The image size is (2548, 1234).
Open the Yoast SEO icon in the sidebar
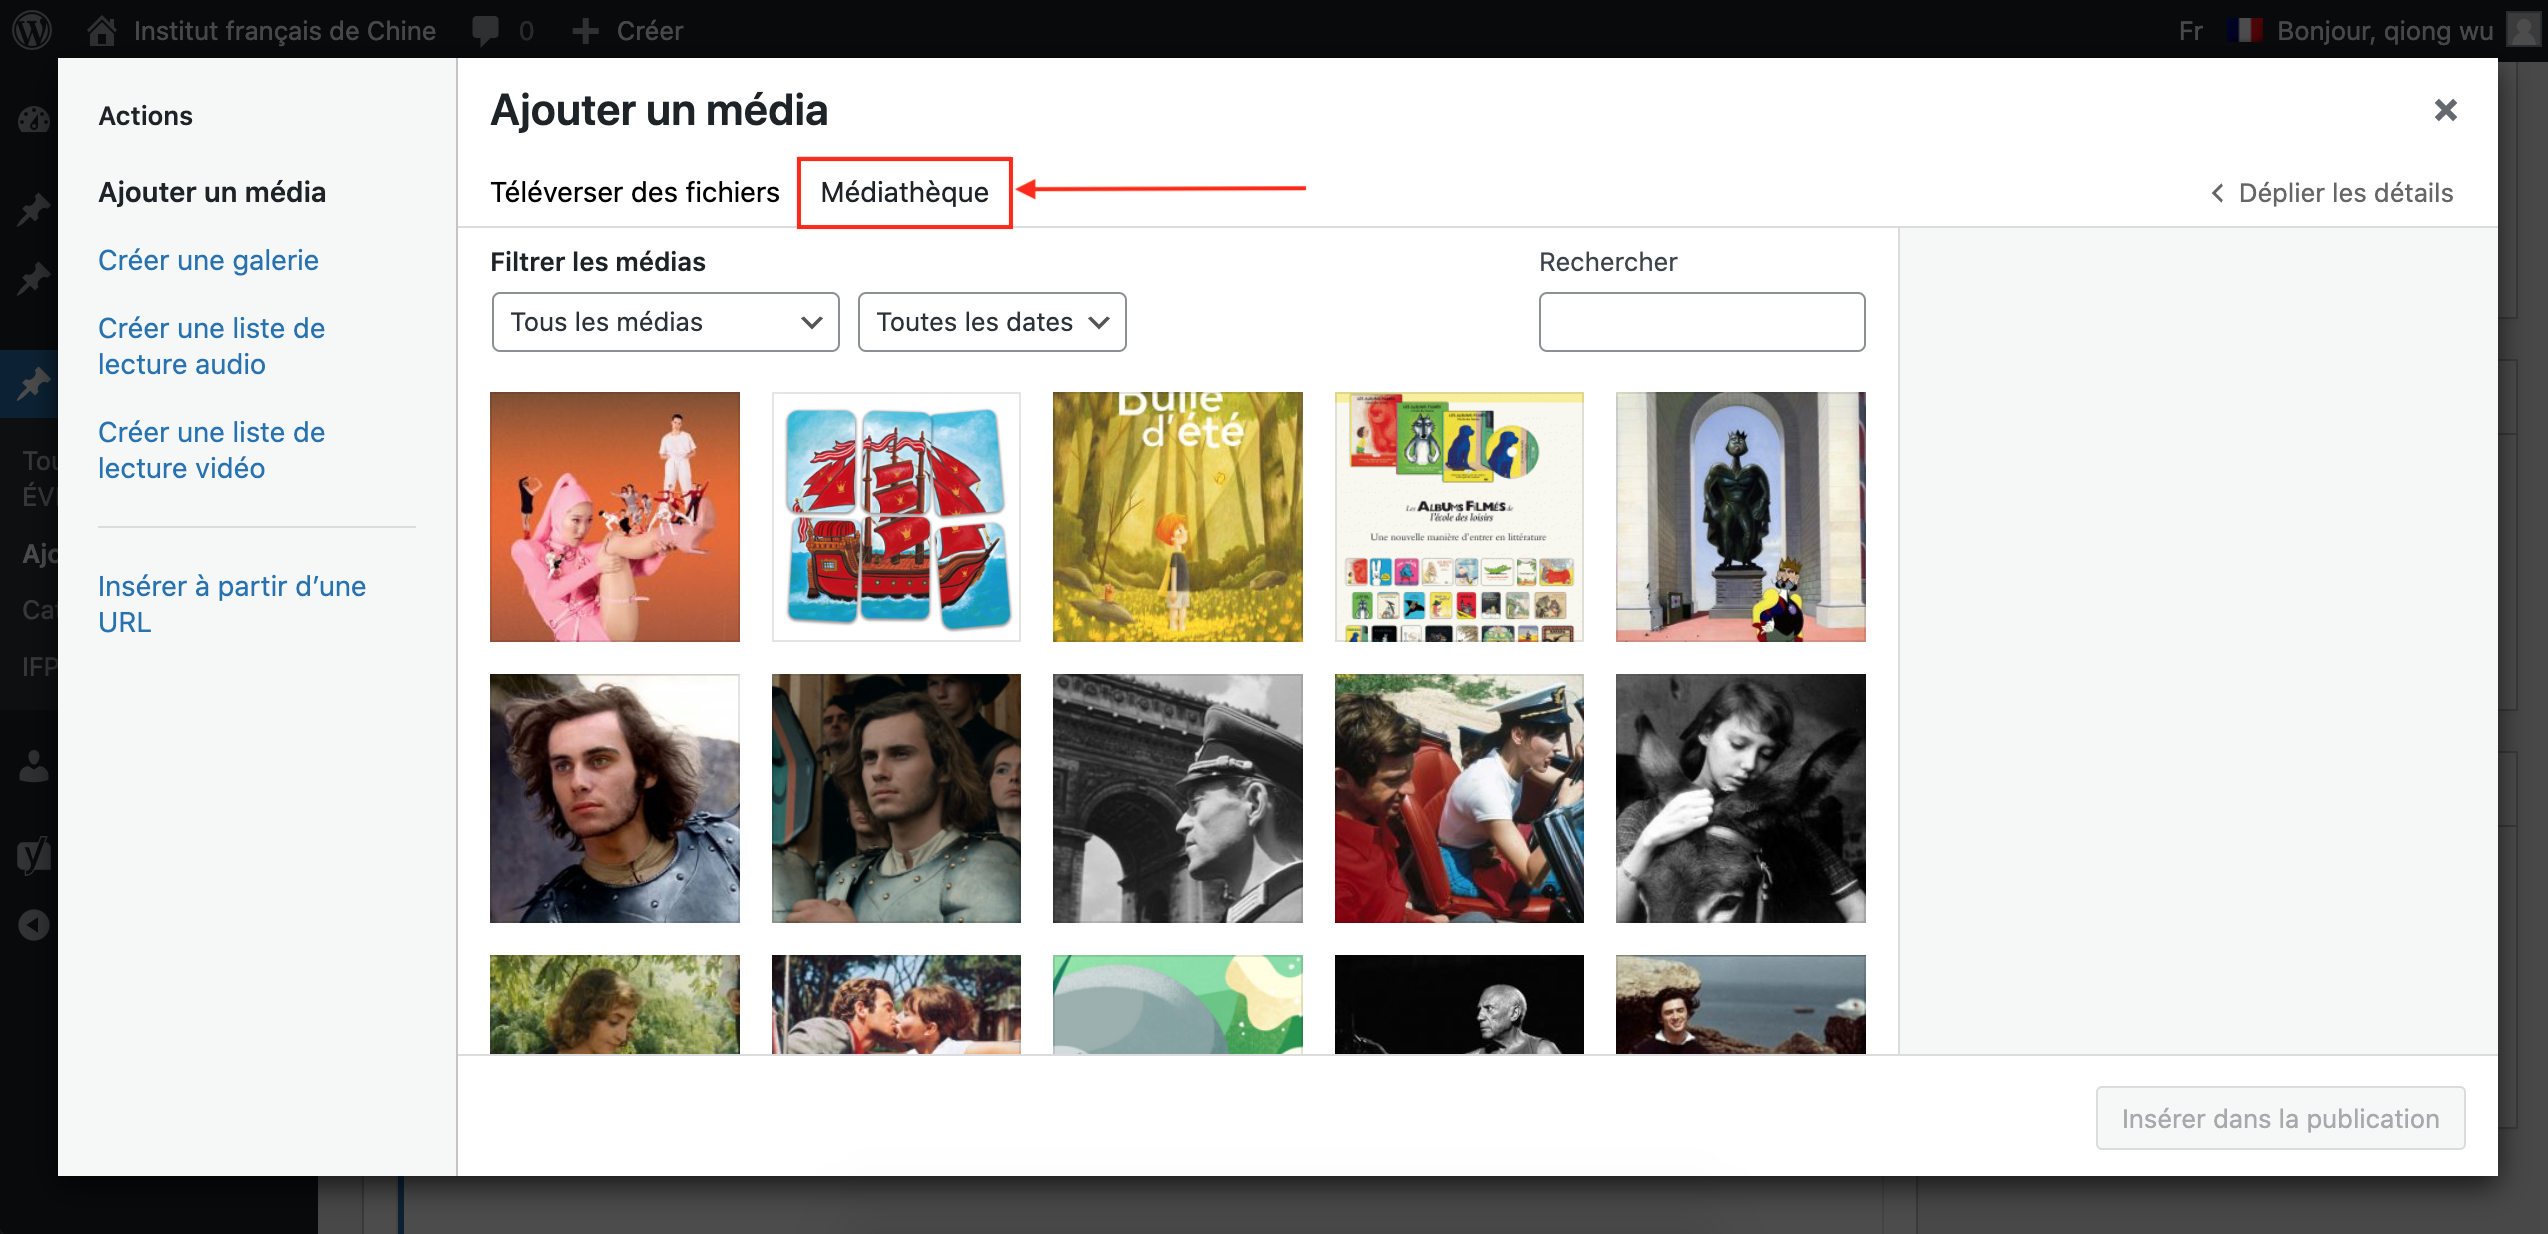(x=33, y=855)
